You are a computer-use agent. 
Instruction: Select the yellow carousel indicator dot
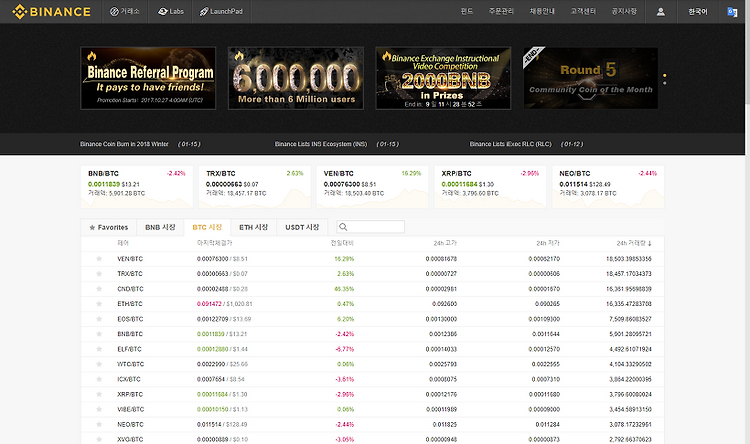pos(664,76)
